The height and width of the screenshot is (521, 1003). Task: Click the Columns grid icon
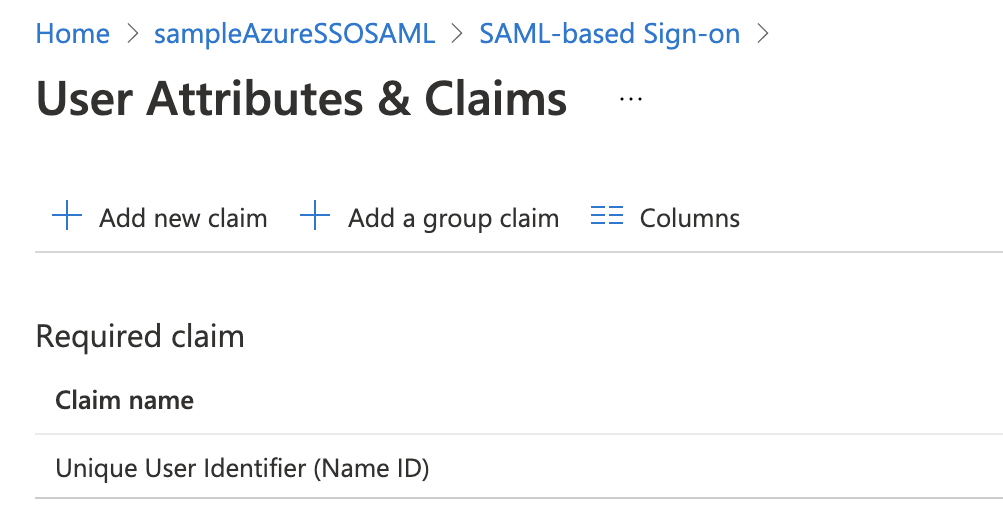[607, 217]
